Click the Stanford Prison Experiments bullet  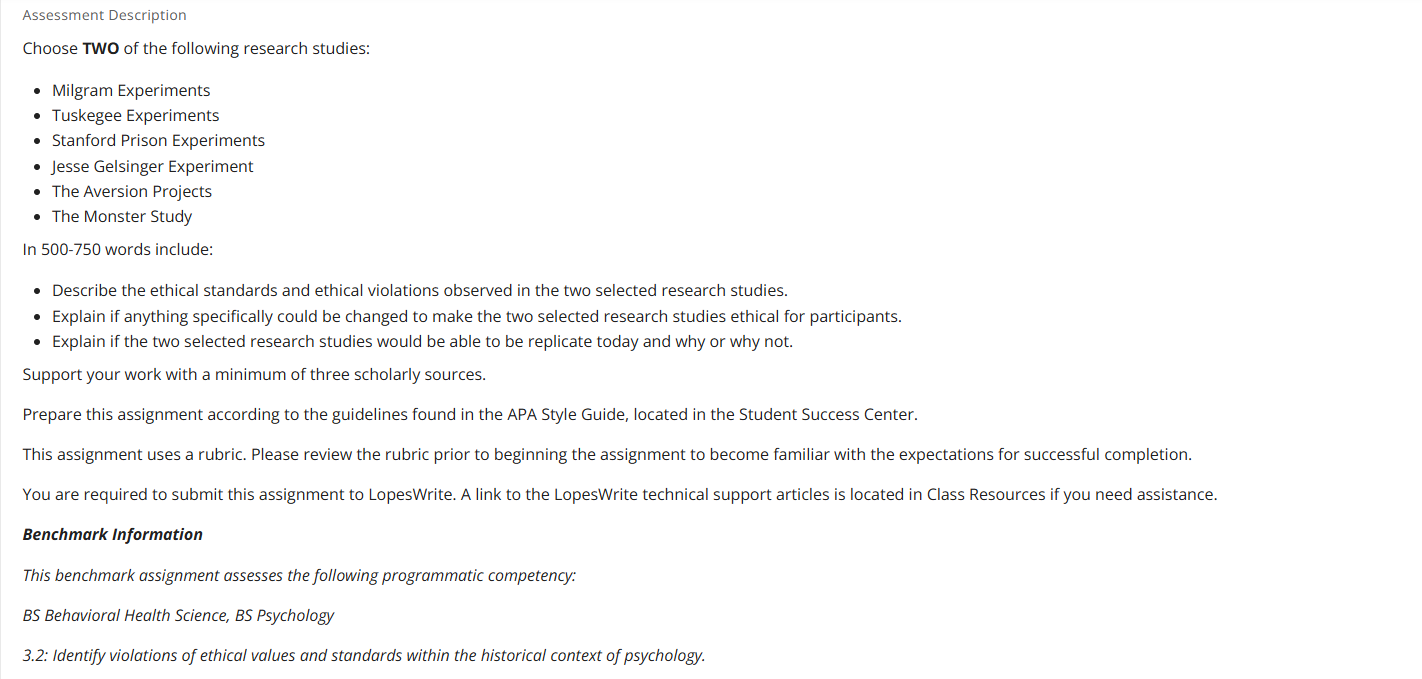click(158, 140)
